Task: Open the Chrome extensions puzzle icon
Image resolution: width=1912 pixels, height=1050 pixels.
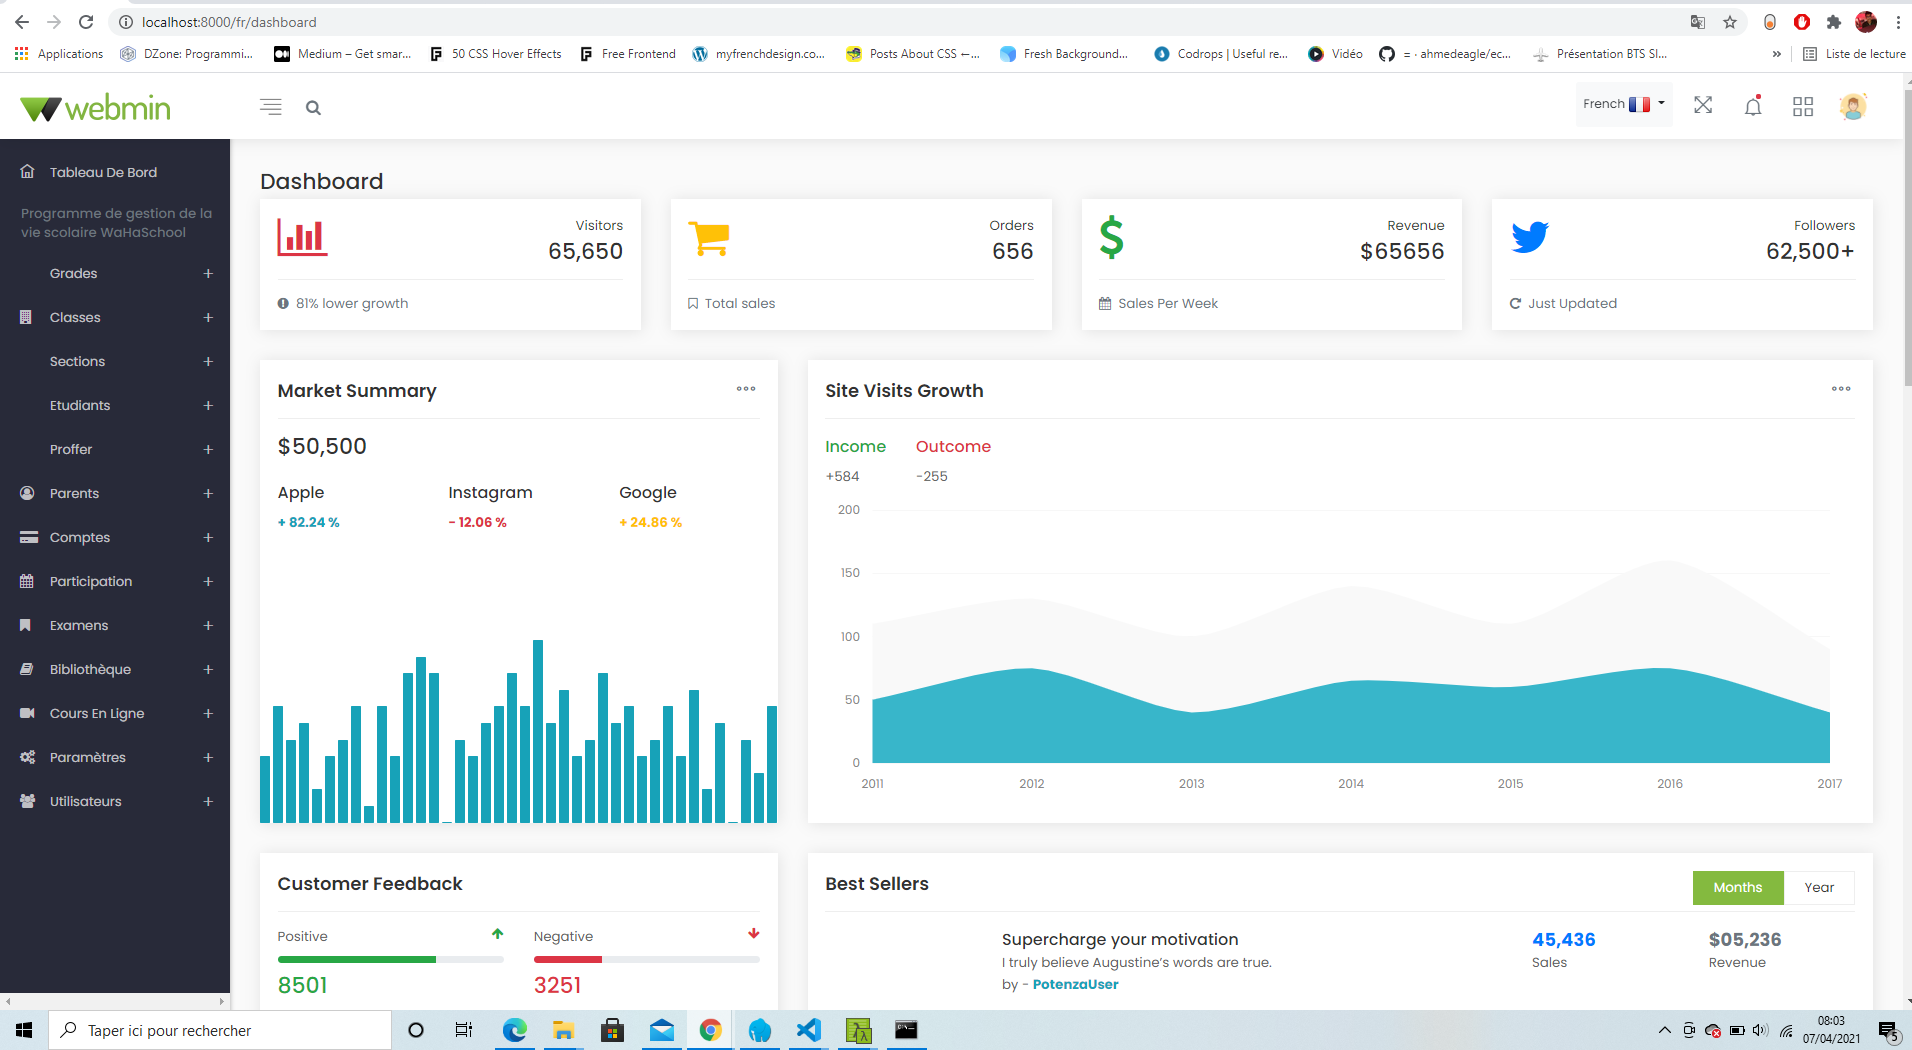Action: 1833,22
